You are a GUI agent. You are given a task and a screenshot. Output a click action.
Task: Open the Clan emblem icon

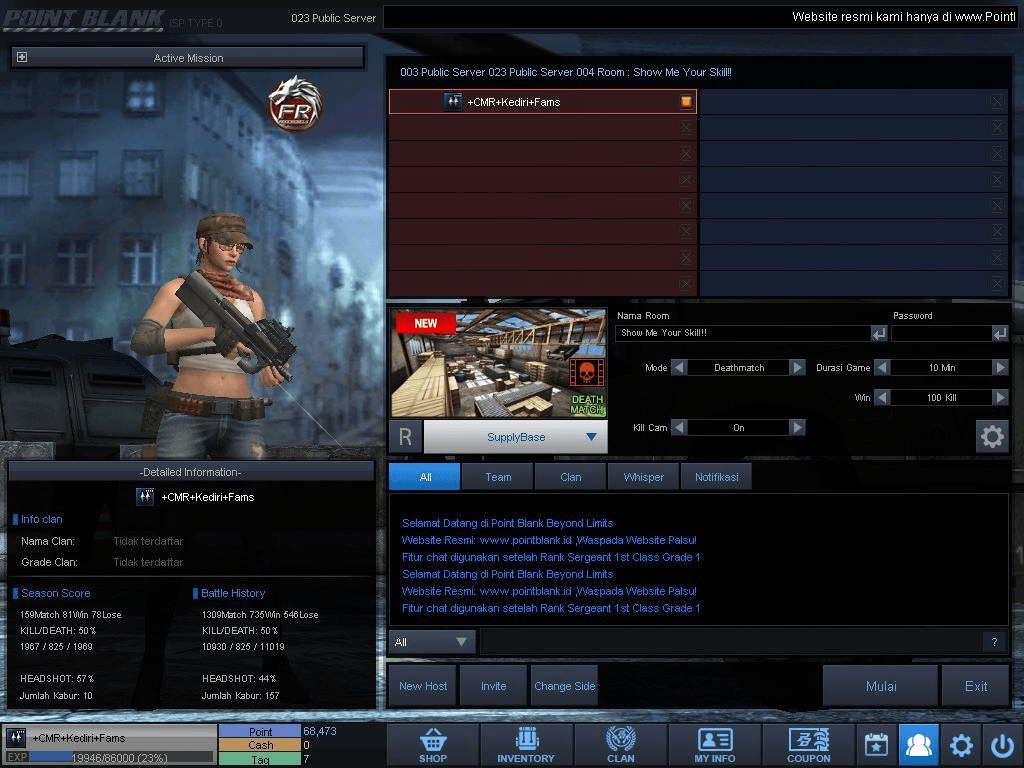(x=620, y=744)
